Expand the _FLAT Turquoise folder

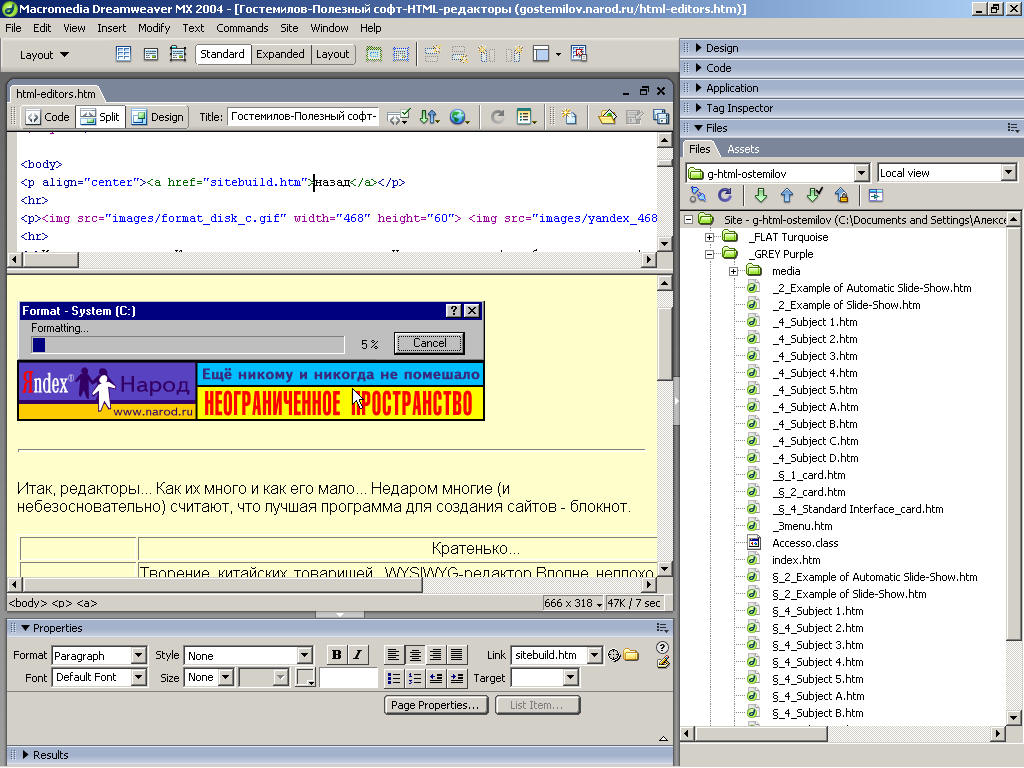(x=709, y=237)
